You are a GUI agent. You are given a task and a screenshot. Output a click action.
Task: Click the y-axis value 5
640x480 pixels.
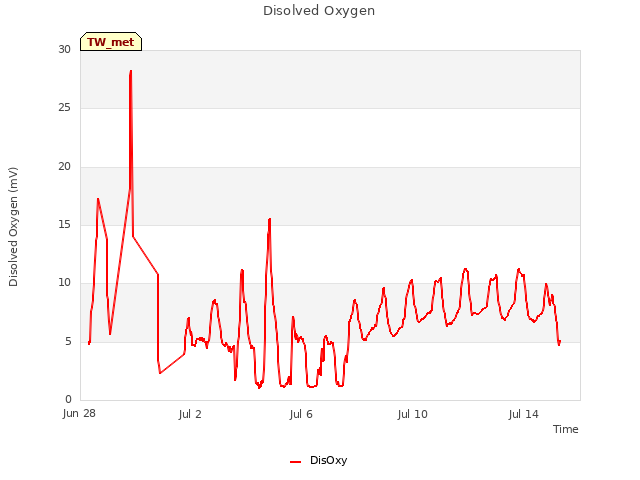68,341
